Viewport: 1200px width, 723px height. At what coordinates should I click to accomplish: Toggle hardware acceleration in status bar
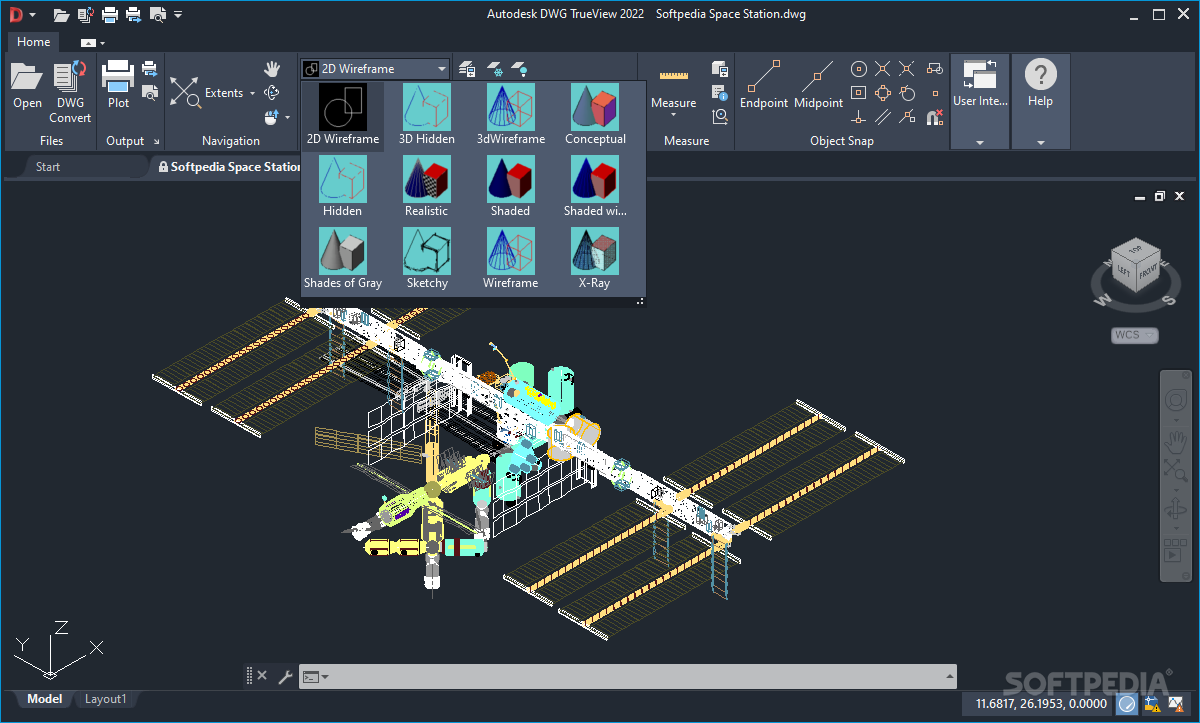1127,705
